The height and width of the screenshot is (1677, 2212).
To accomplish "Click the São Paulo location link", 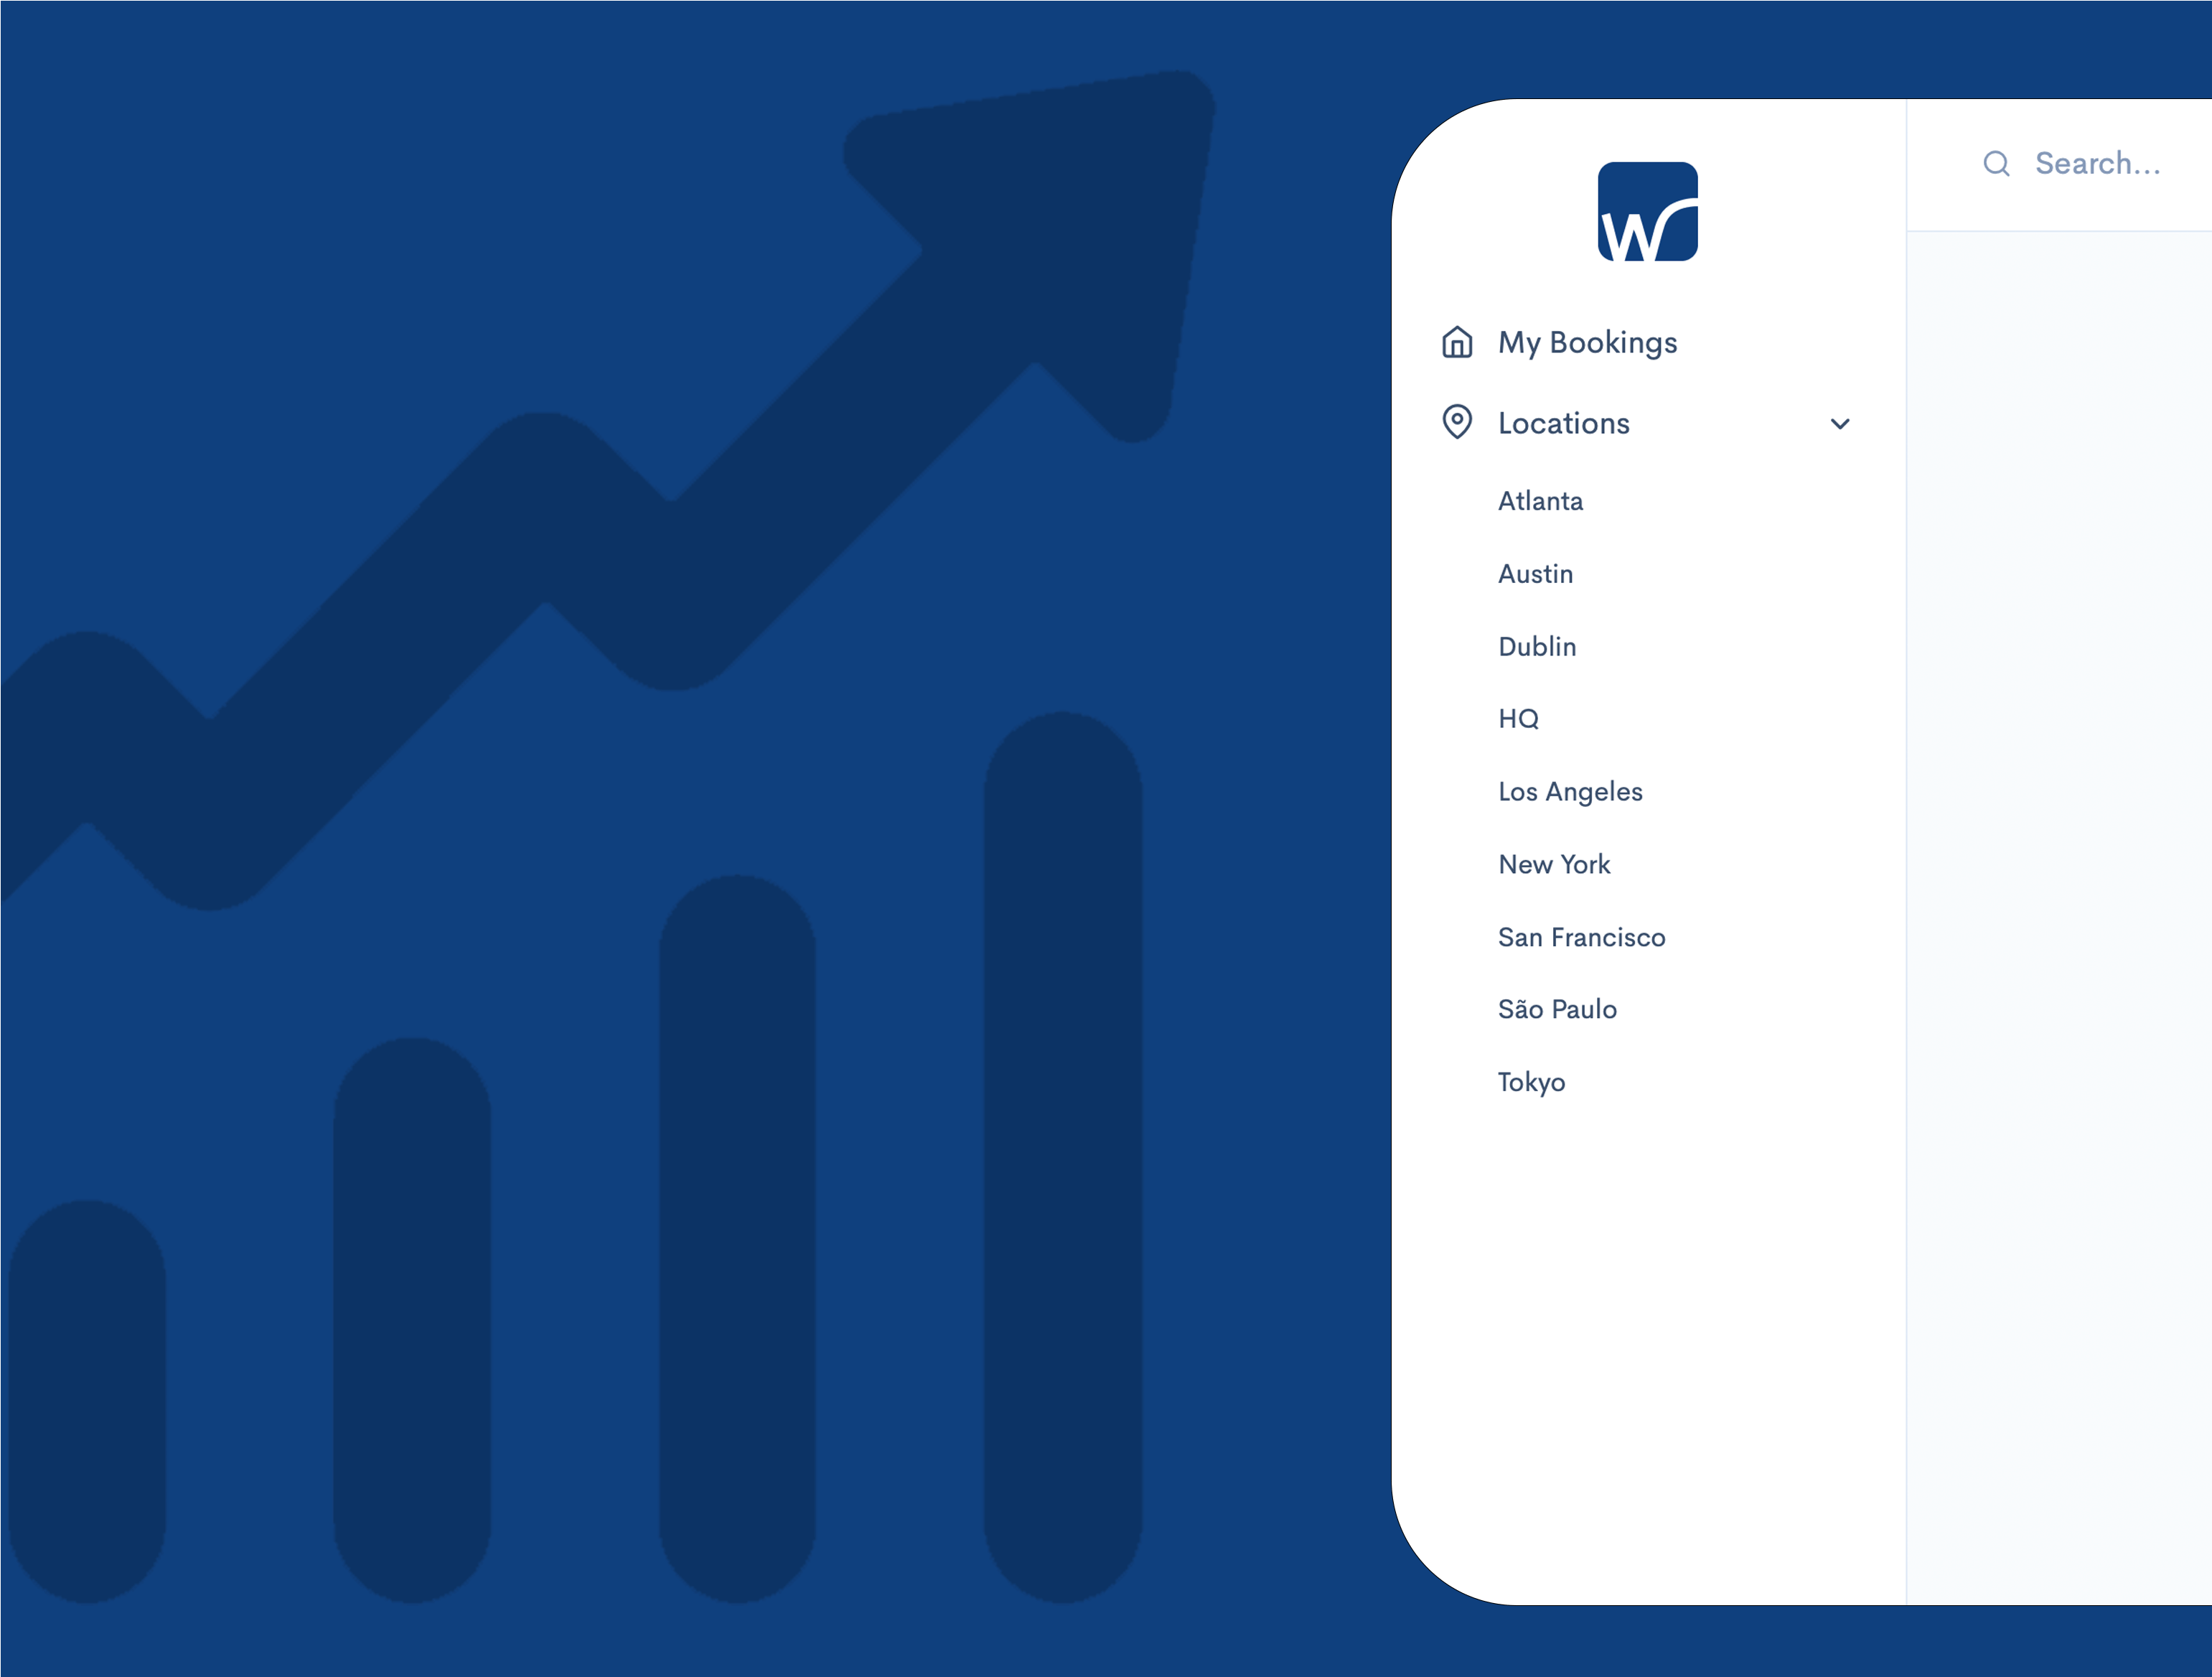I will click(x=1557, y=1009).
